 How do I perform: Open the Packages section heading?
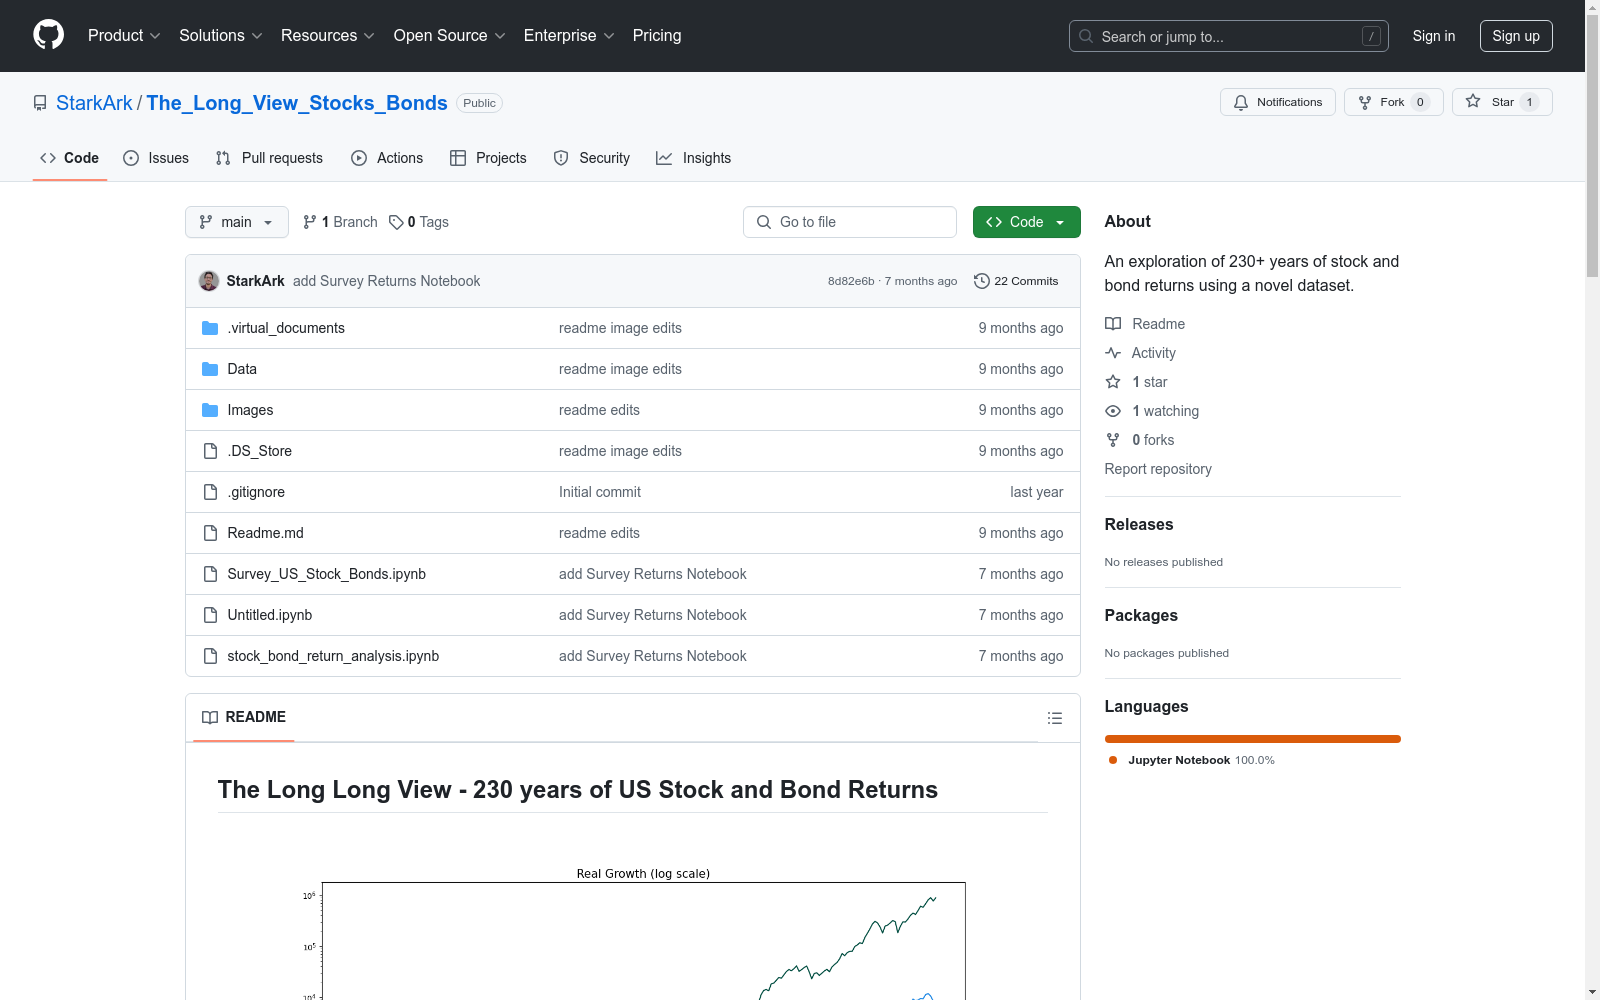pos(1141,616)
